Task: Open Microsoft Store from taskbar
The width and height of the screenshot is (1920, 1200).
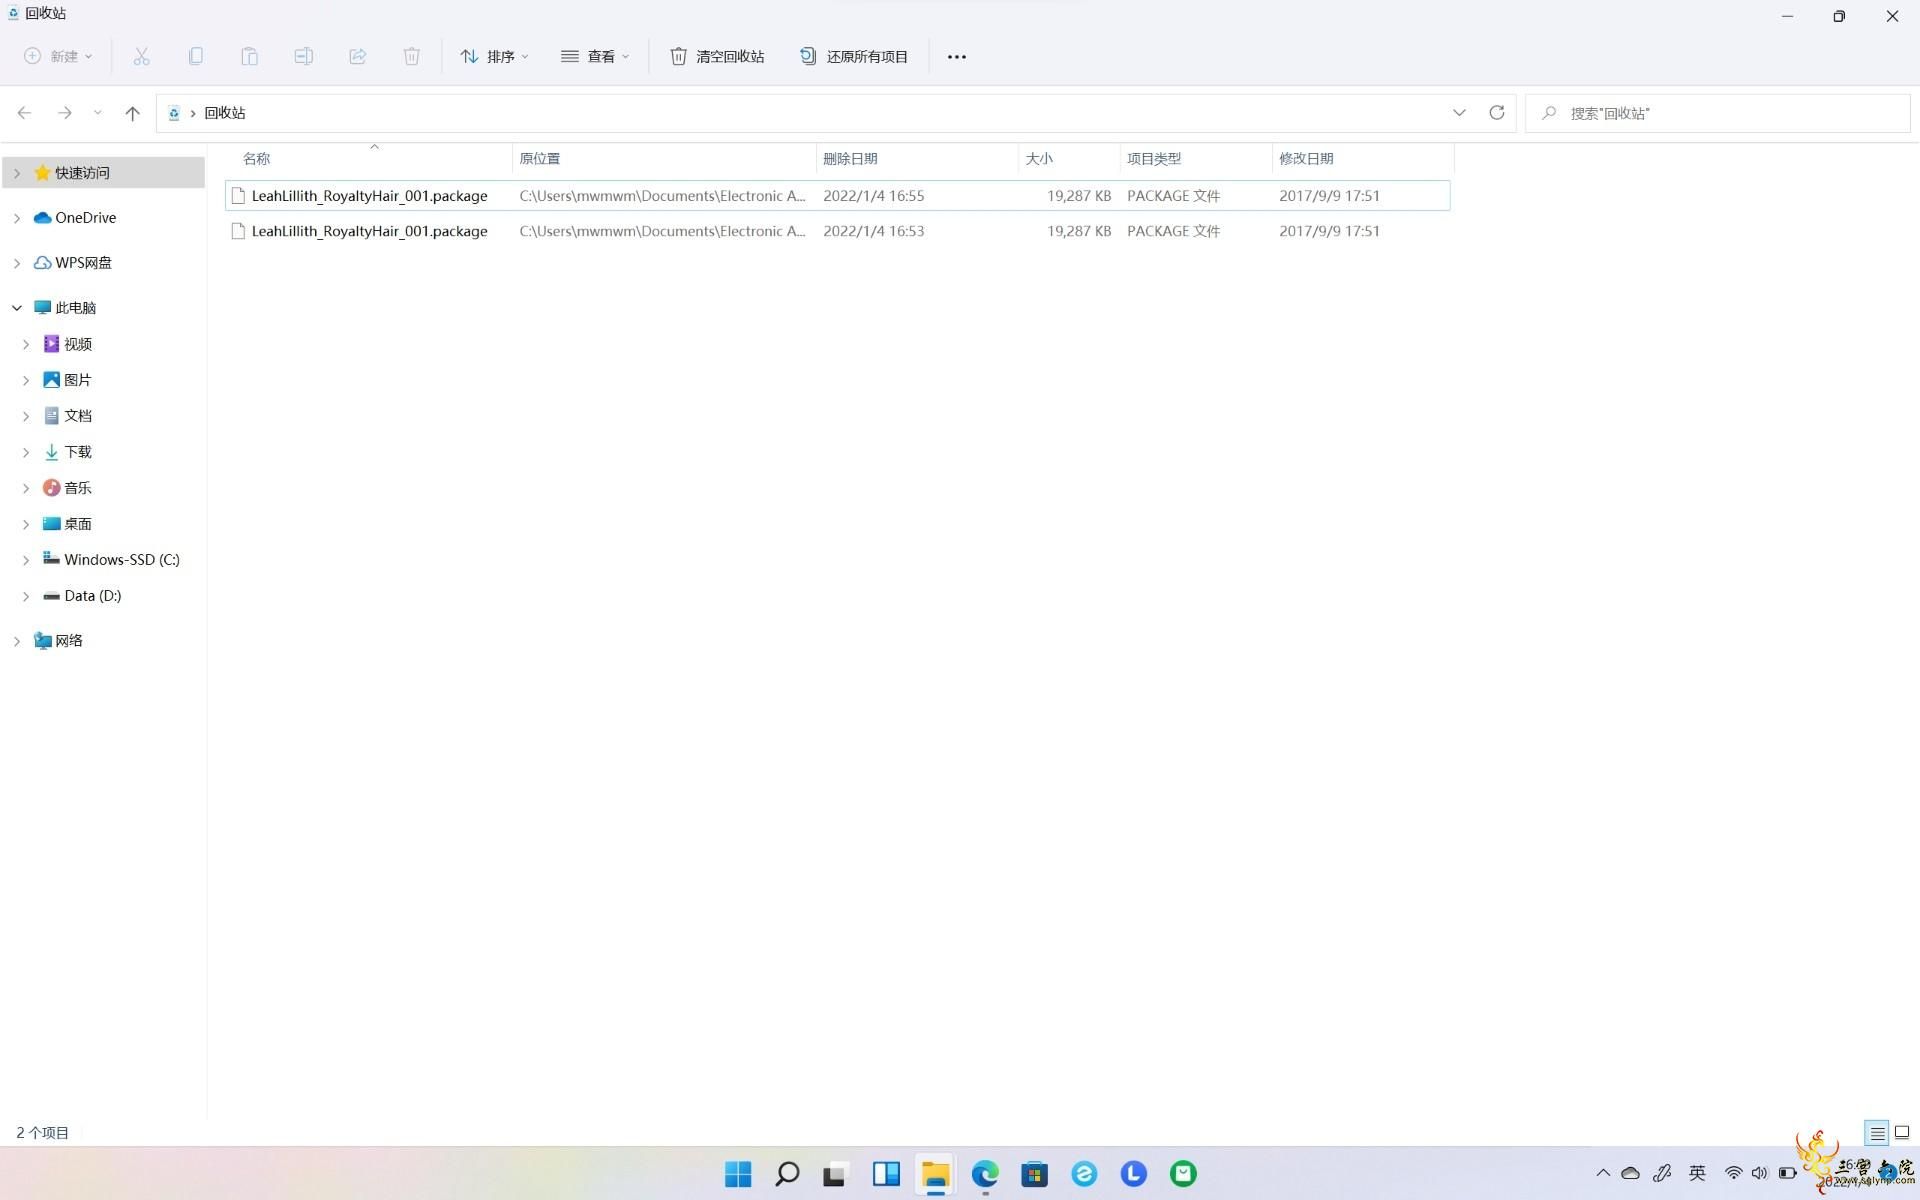Action: [x=1034, y=1174]
